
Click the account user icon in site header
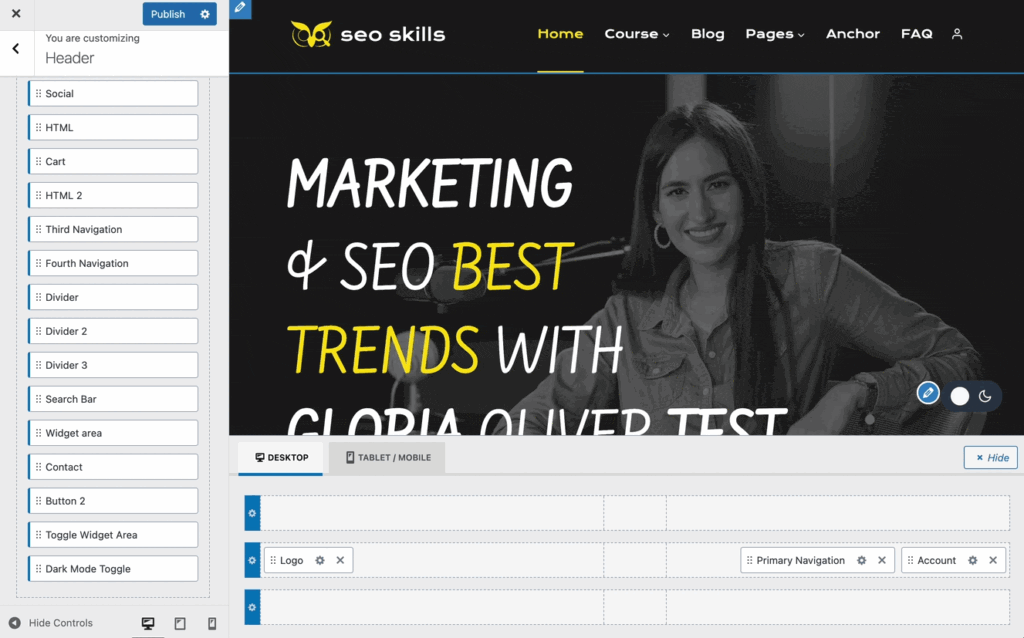click(x=957, y=34)
